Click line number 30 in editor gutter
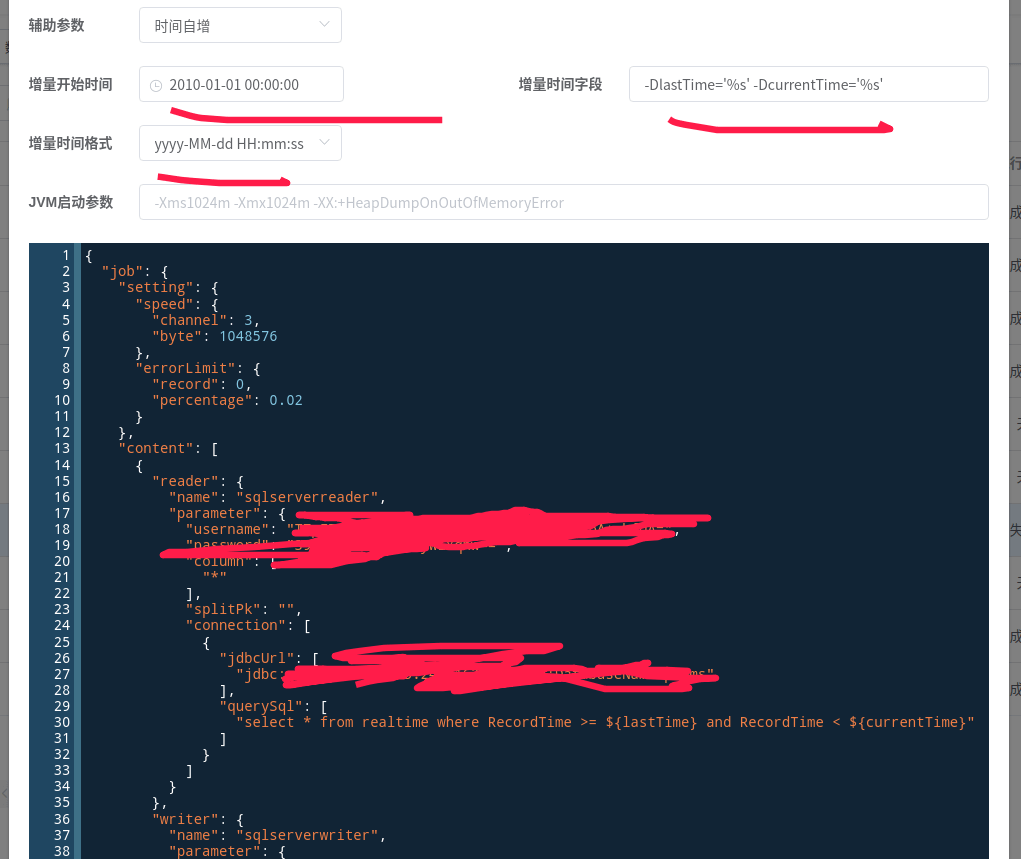 pyautogui.click(x=61, y=722)
